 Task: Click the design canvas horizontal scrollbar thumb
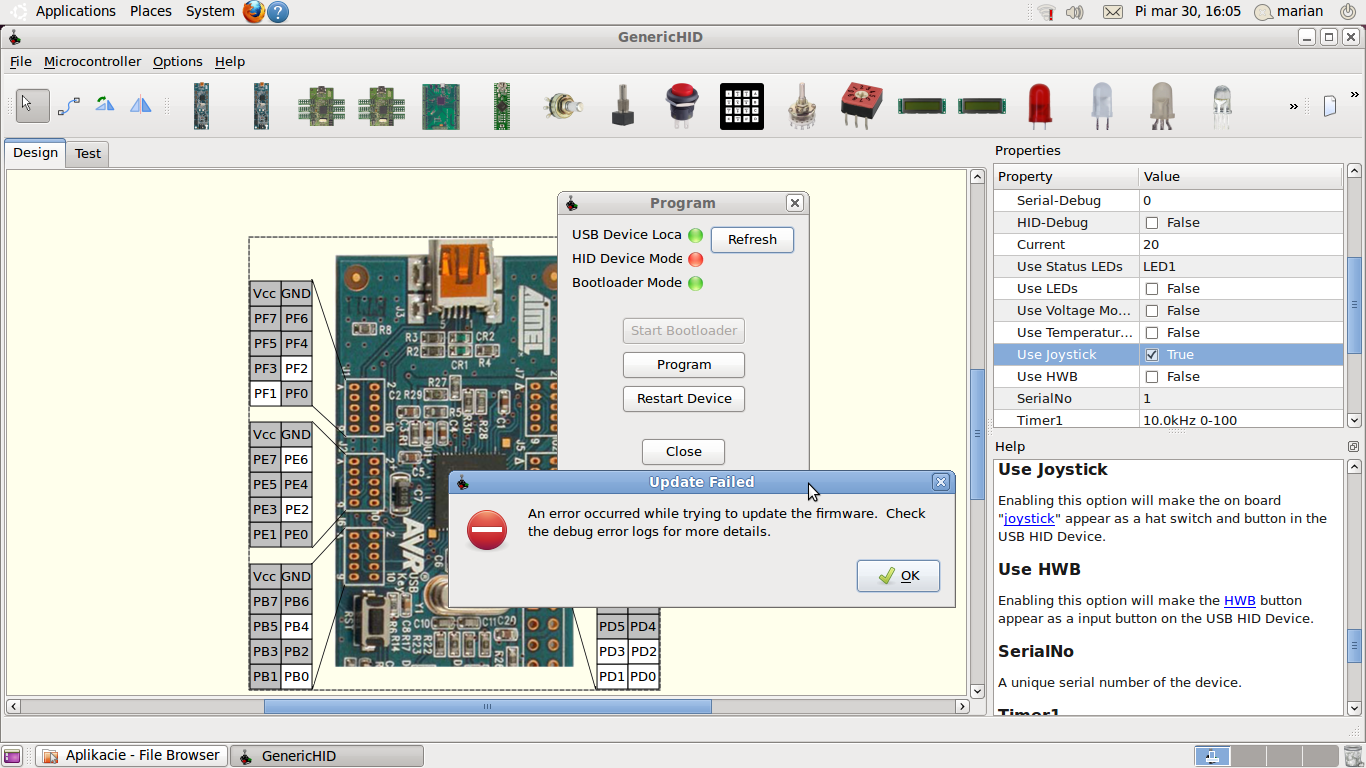point(487,706)
